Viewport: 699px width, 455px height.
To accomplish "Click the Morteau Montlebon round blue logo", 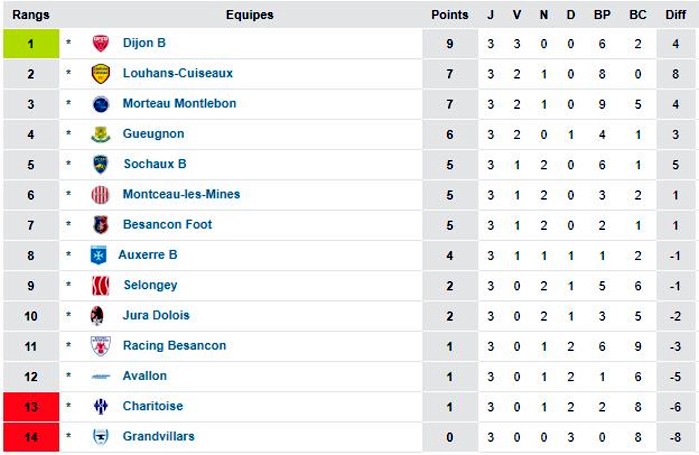I will click(x=101, y=104).
